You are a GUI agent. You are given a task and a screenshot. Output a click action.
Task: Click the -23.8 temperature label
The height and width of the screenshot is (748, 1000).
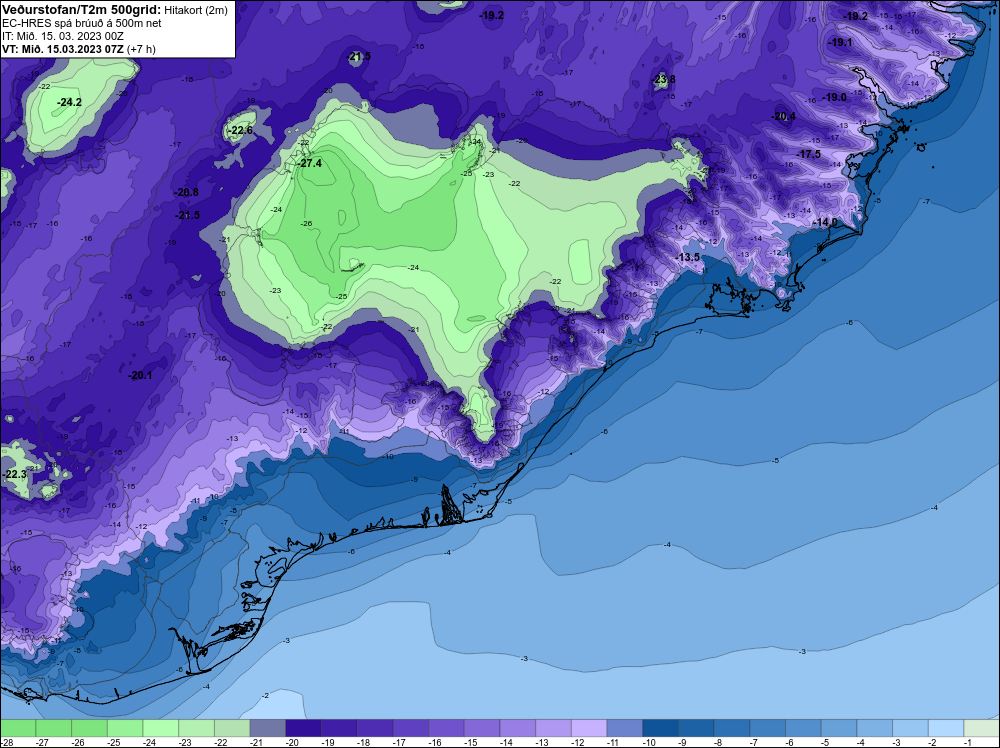pyautogui.click(x=664, y=79)
